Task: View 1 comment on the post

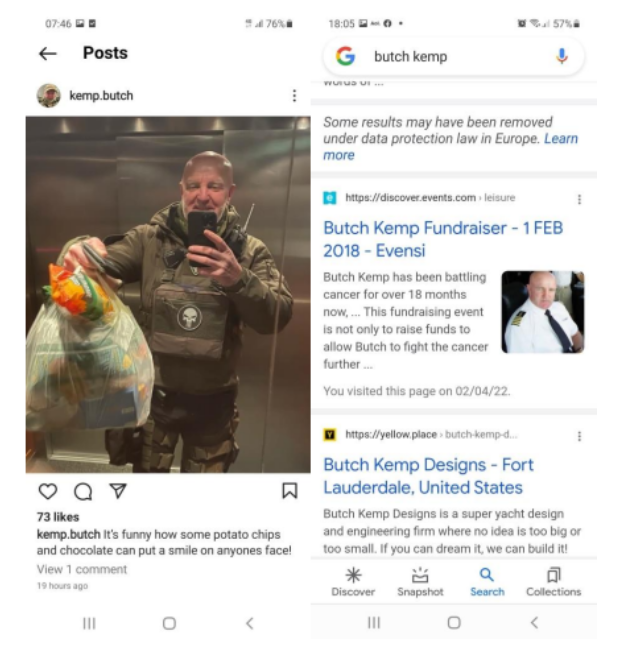Action: 82,570
